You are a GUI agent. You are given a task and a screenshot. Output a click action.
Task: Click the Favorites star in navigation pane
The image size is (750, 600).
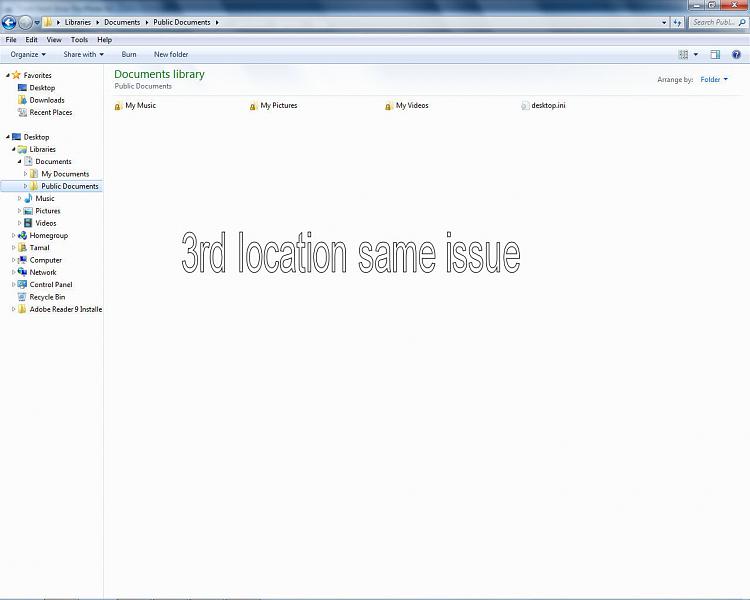[x=17, y=75]
